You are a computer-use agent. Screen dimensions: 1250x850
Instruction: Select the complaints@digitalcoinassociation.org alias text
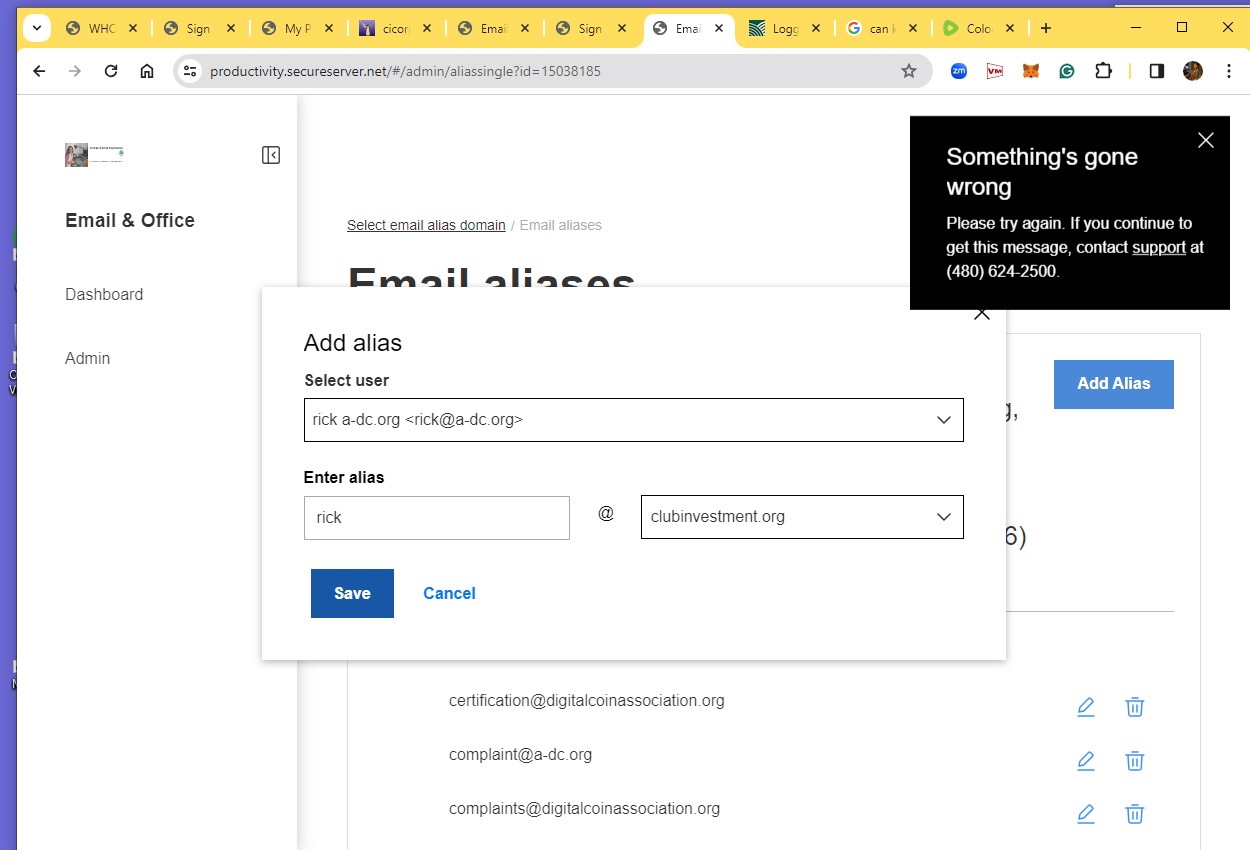584,808
